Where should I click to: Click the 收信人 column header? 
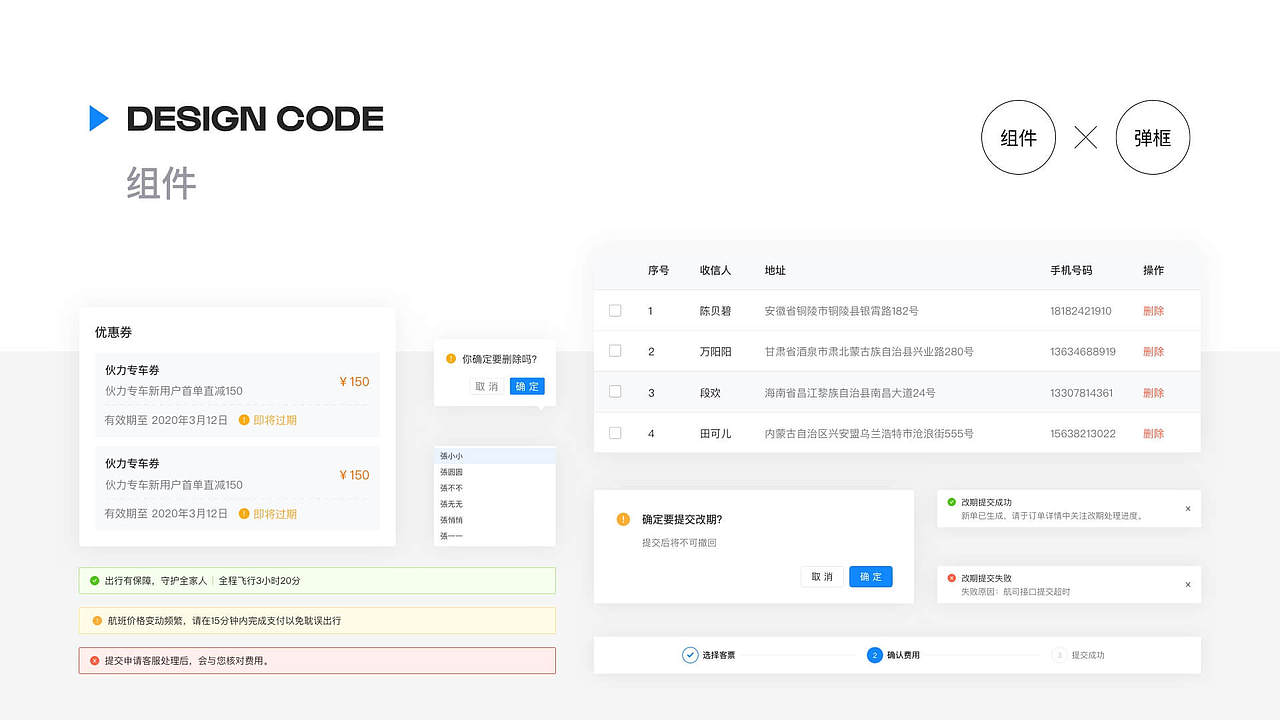715,270
